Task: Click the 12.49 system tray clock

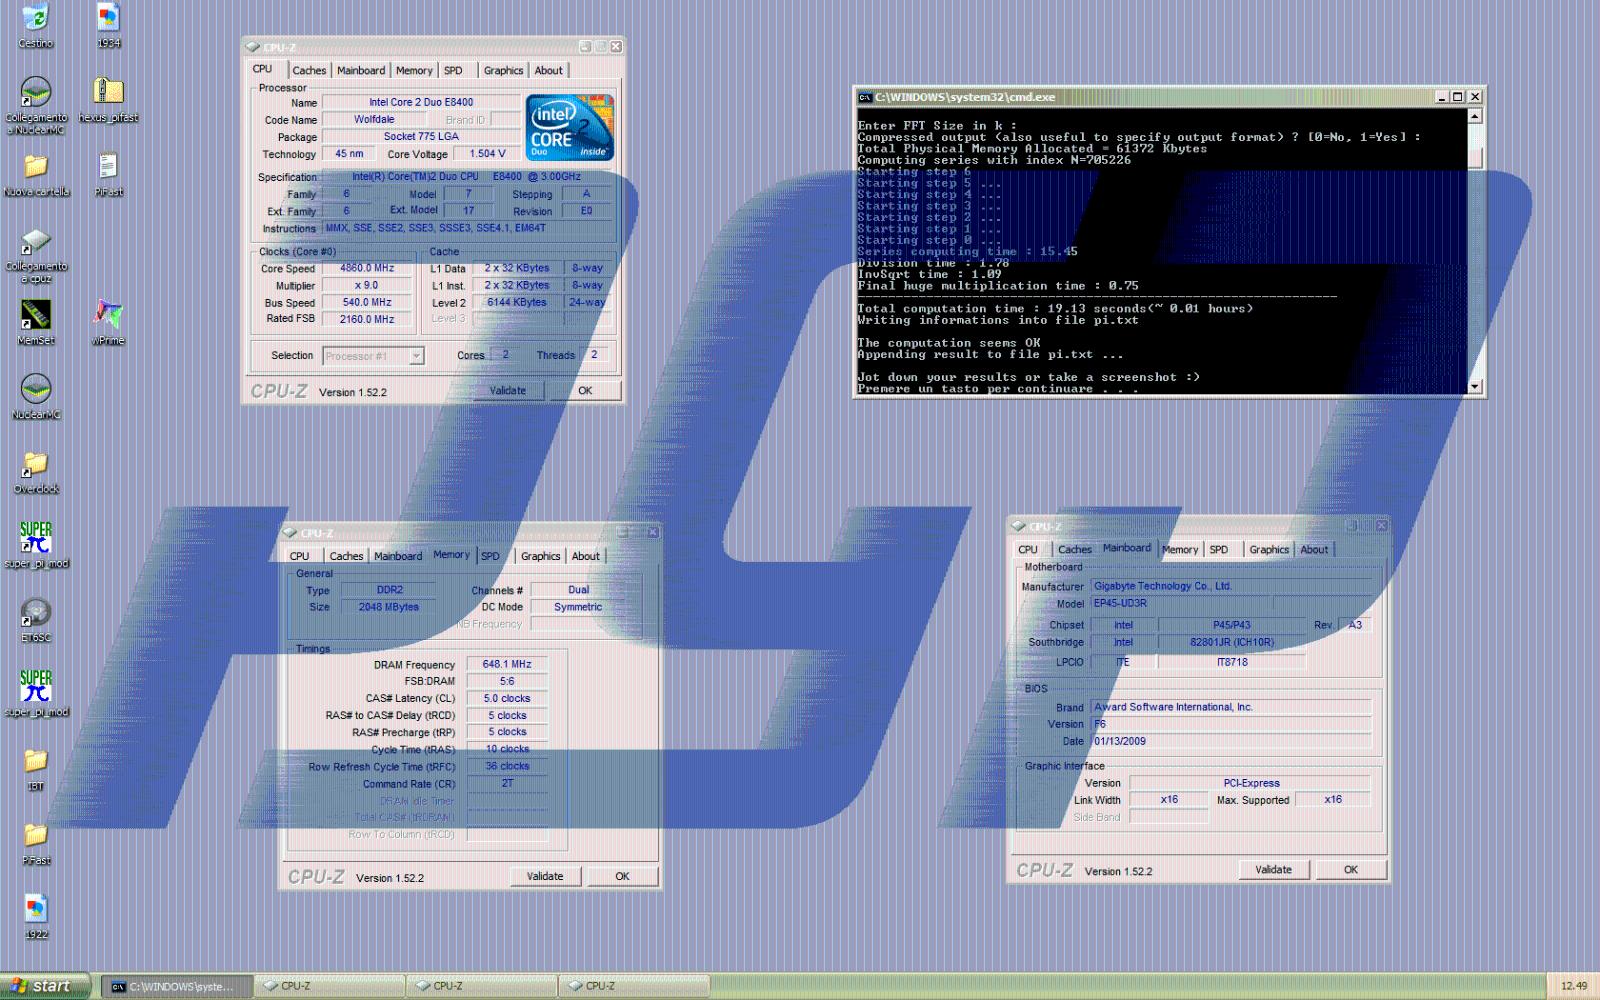Action: [1574, 986]
